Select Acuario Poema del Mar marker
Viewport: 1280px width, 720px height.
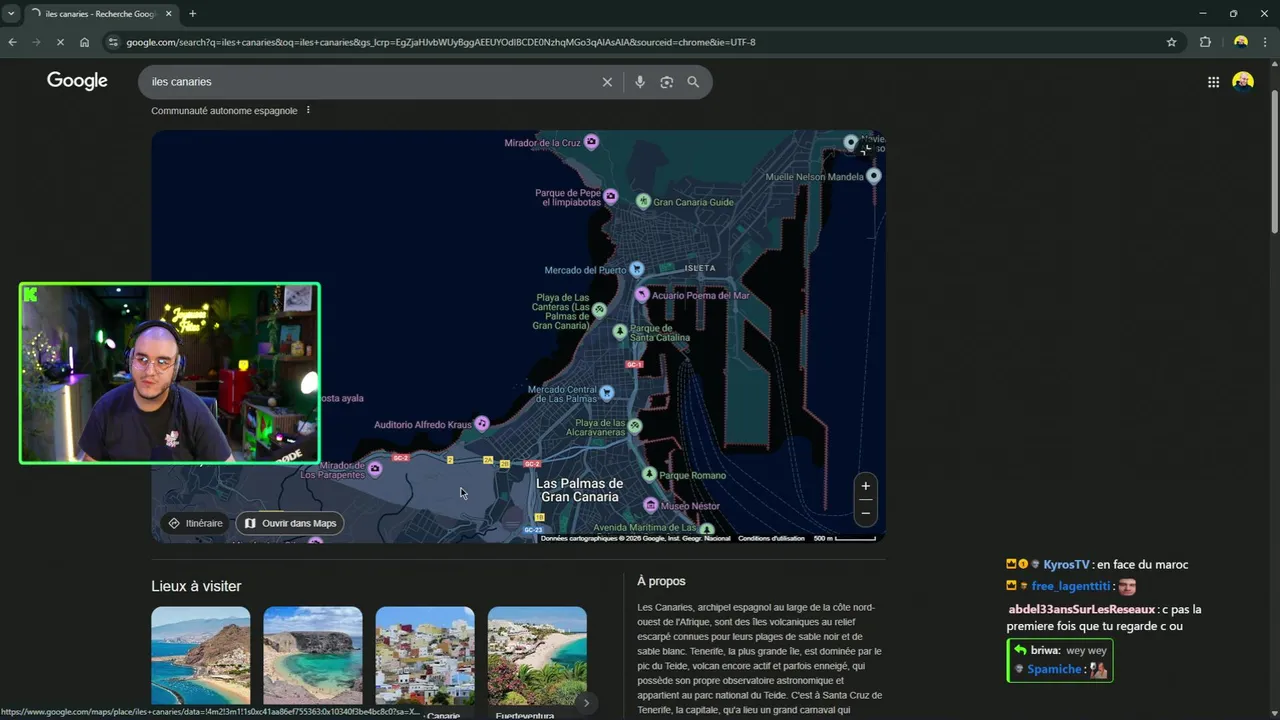(x=642, y=294)
